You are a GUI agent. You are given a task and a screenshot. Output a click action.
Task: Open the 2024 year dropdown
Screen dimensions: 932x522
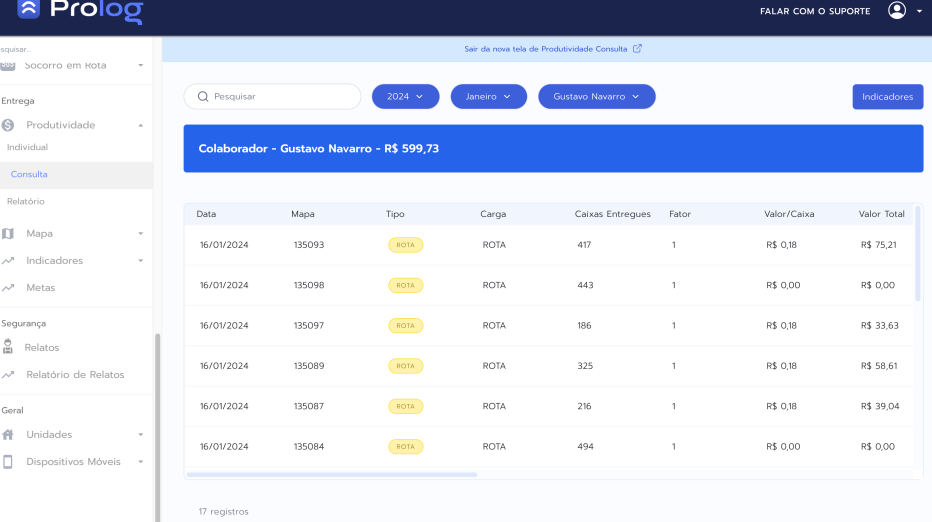tap(405, 97)
